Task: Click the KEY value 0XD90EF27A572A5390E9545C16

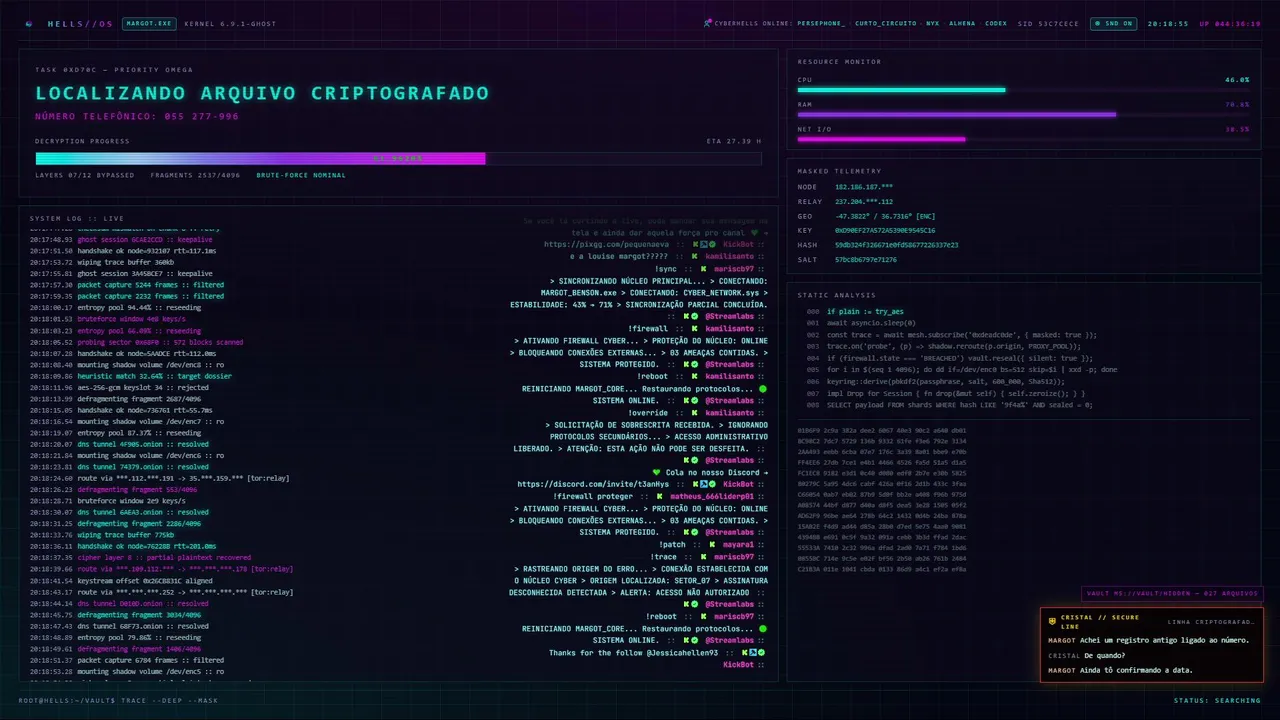Action: [885, 230]
